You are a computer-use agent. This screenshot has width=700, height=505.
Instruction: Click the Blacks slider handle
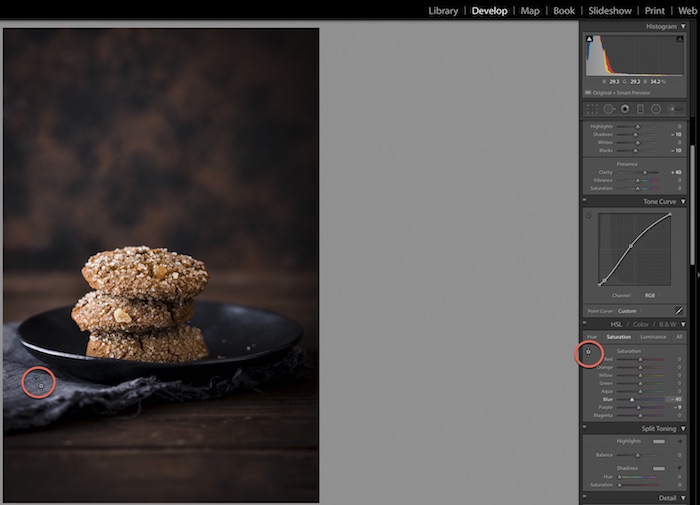(x=636, y=150)
